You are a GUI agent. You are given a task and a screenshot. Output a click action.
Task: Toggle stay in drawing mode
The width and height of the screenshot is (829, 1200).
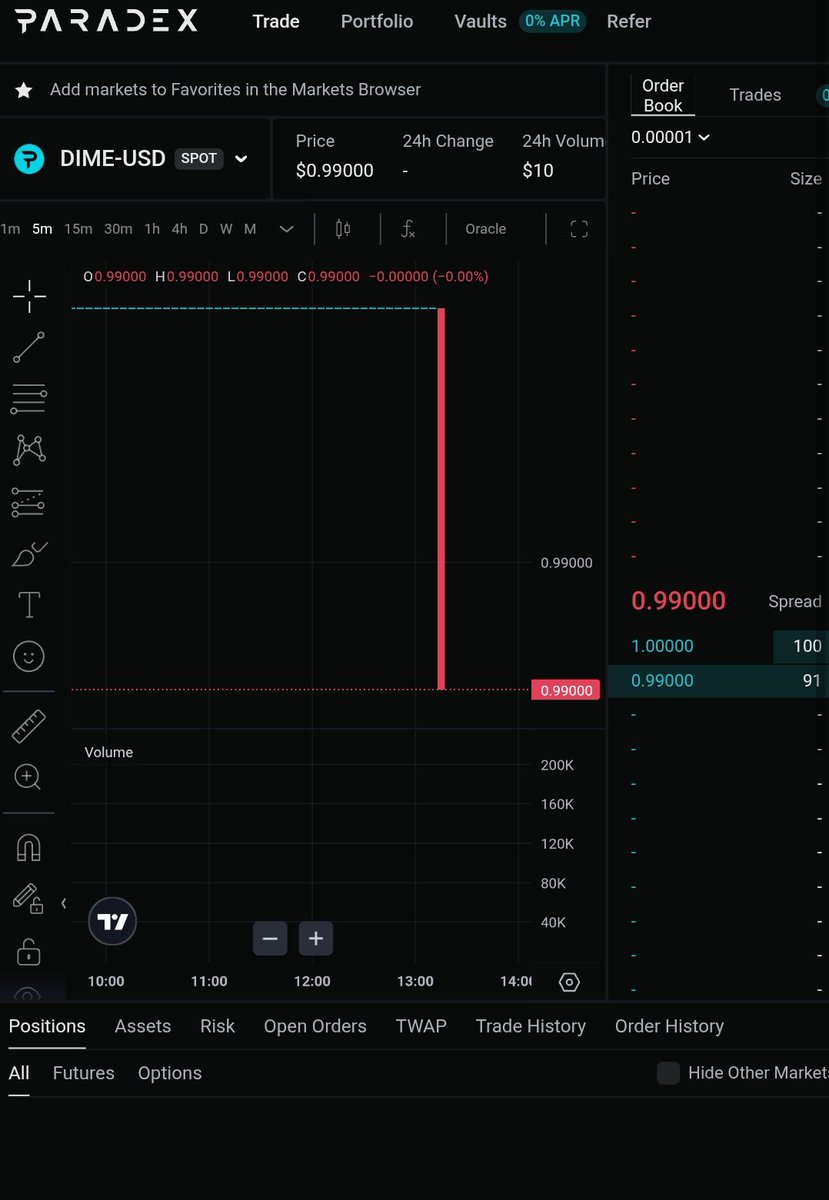pos(29,899)
